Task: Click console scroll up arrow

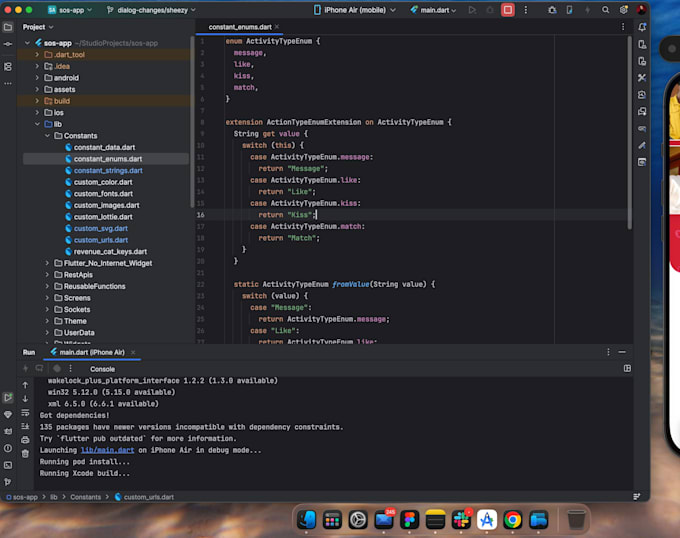Action: pos(25,385)
